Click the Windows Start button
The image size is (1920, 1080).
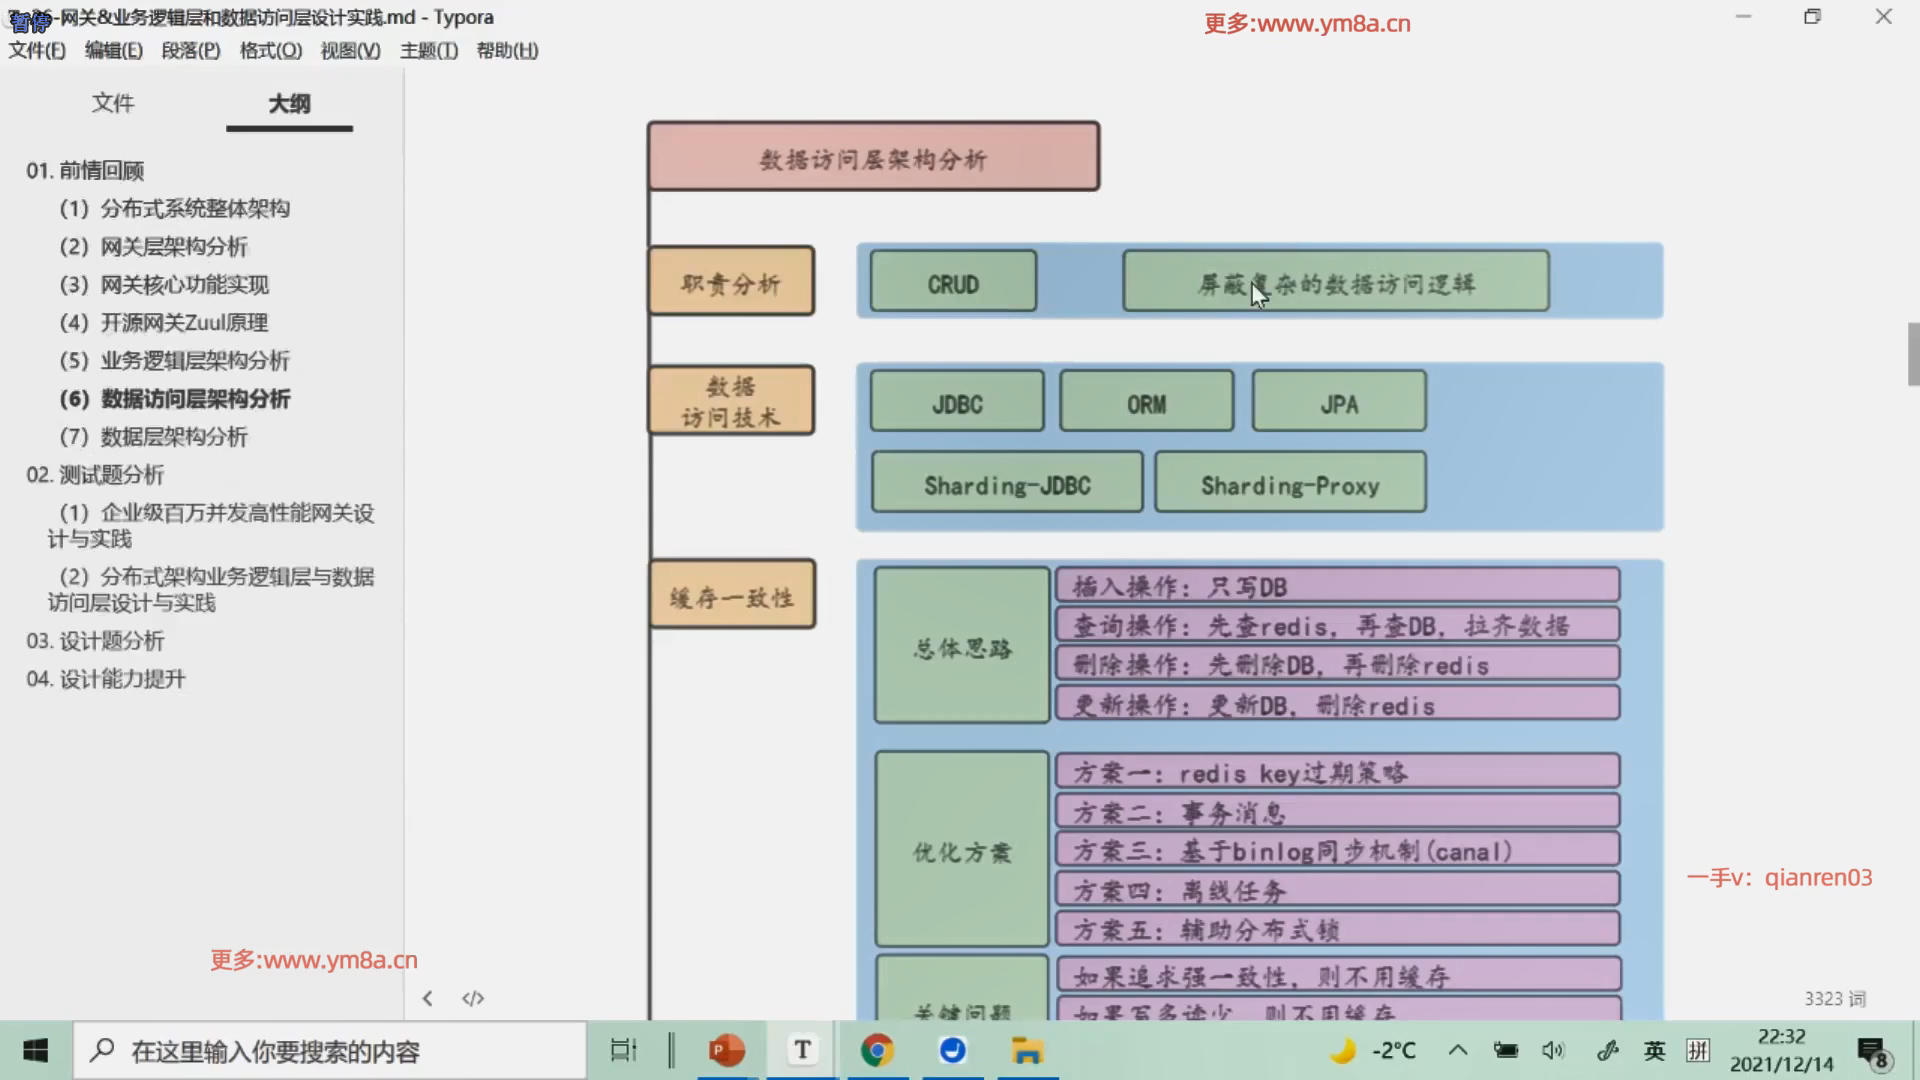click(36, 1050)
